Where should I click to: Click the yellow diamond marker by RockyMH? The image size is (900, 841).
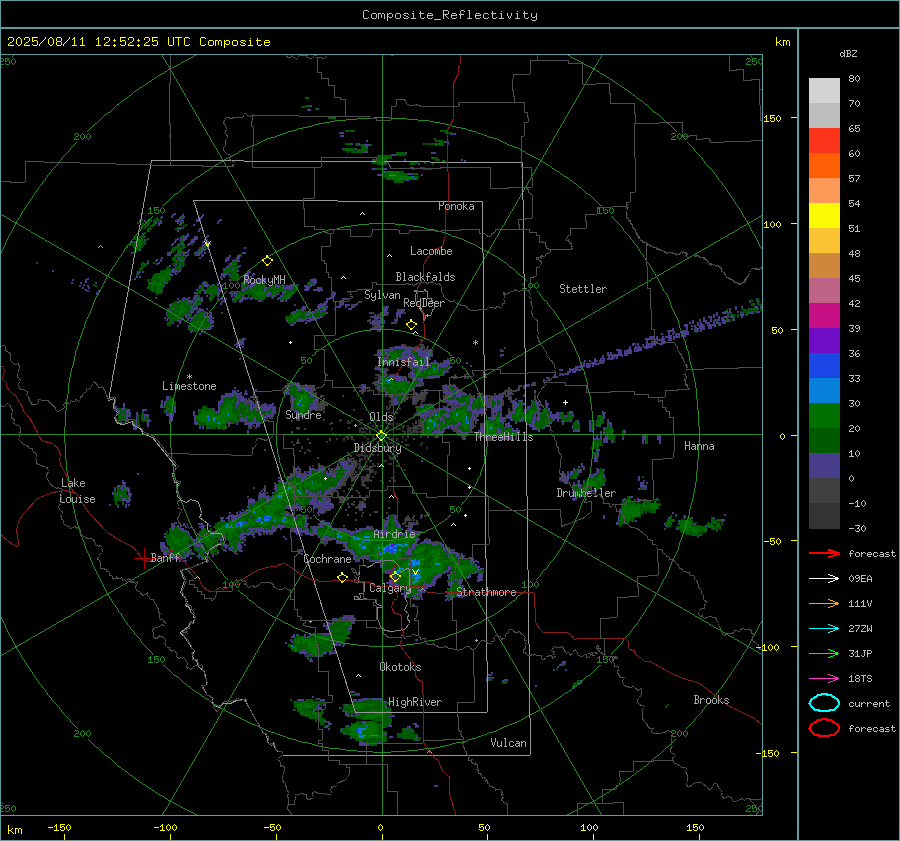[267, 261]
